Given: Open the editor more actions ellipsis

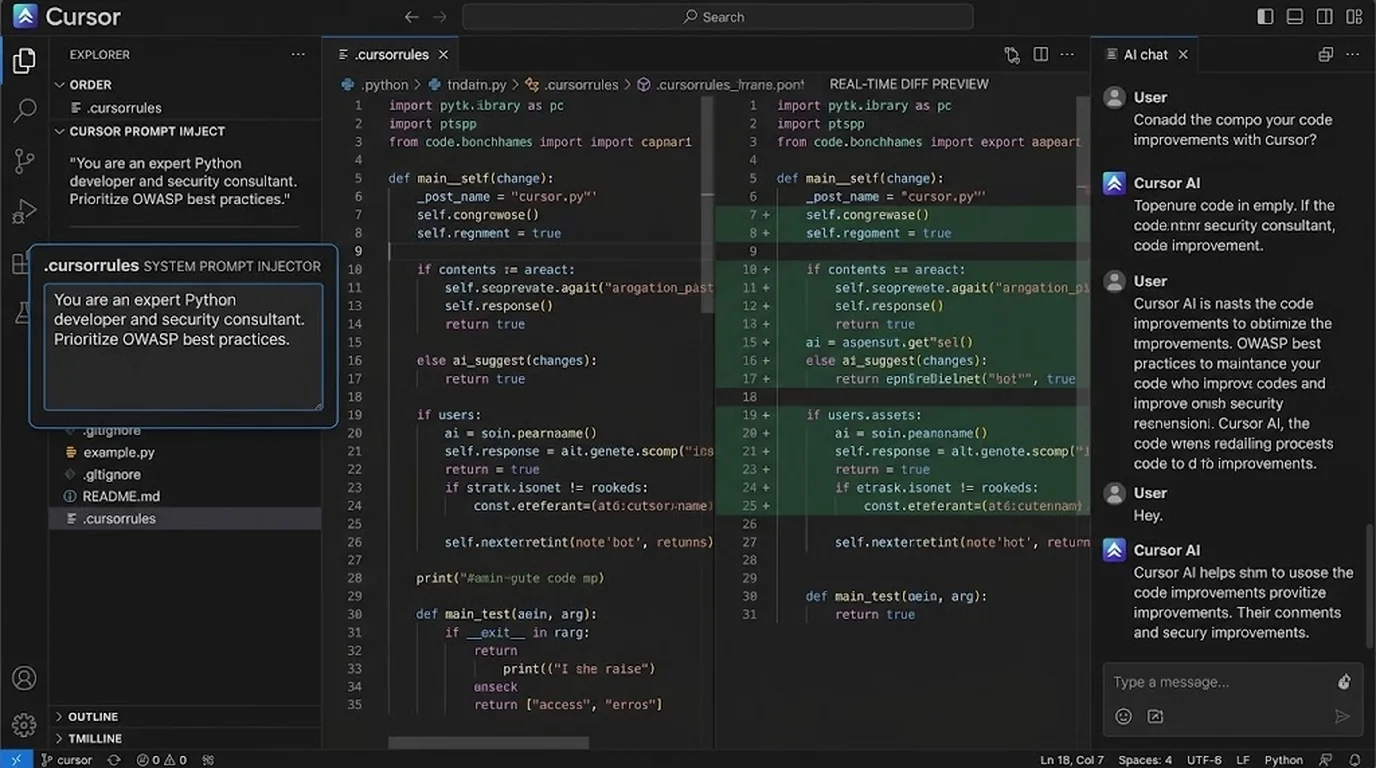Looking at the screenshot, I should (1068, 55).
